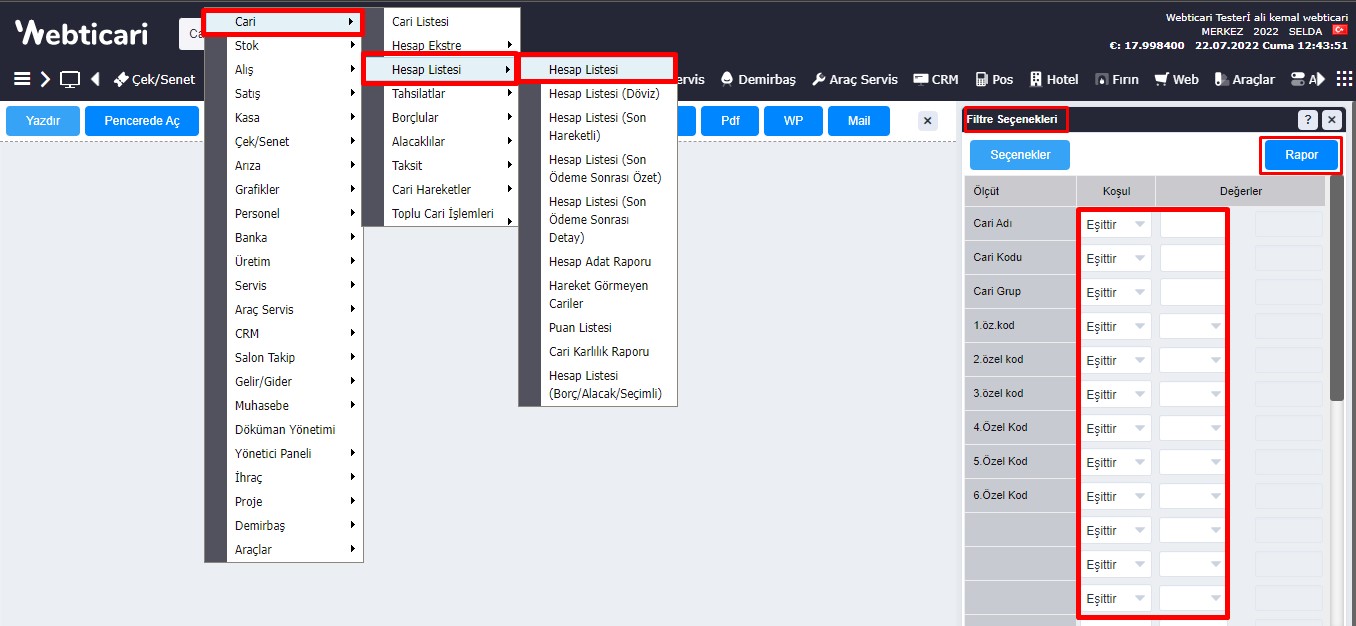Screen dimensions: 1356x626
Task: Open the 1.öz.kod value dropdown
Action: pyautogui.click(x=1193, y=327)
